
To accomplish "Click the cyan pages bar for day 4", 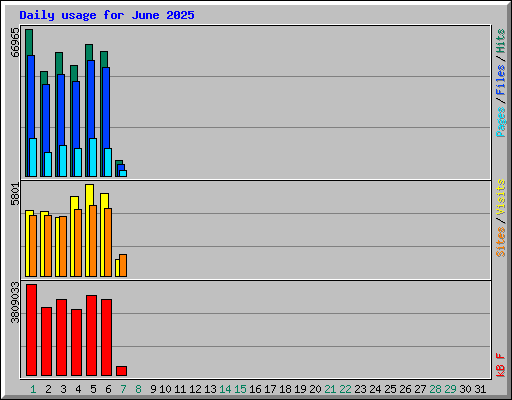I will (78, 162).
